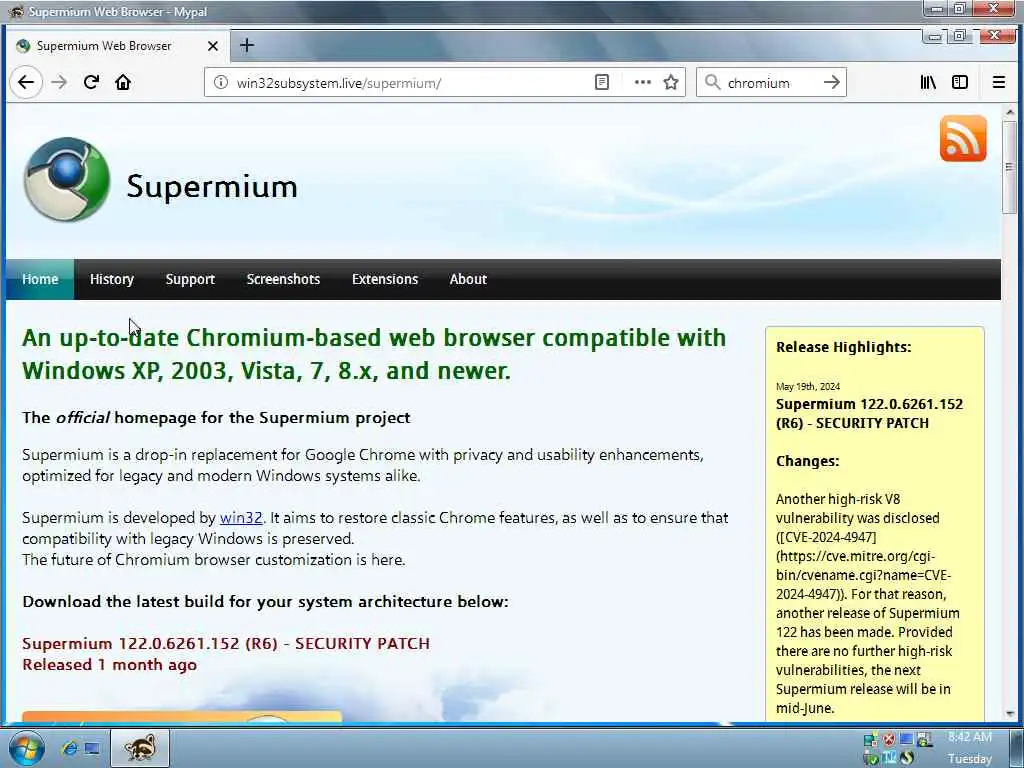Screen dimensions: 1024x768
Task: Show the browser sidebar
Action: point(959,82)
